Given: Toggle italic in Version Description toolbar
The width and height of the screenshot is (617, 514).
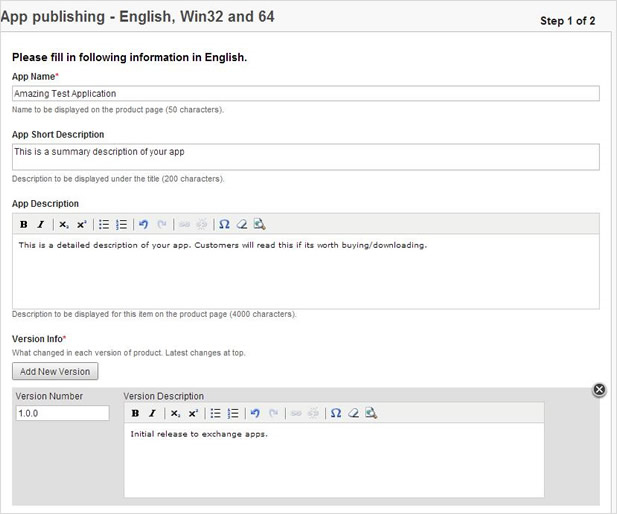Looking at the screenshot, I should point(152,413).
